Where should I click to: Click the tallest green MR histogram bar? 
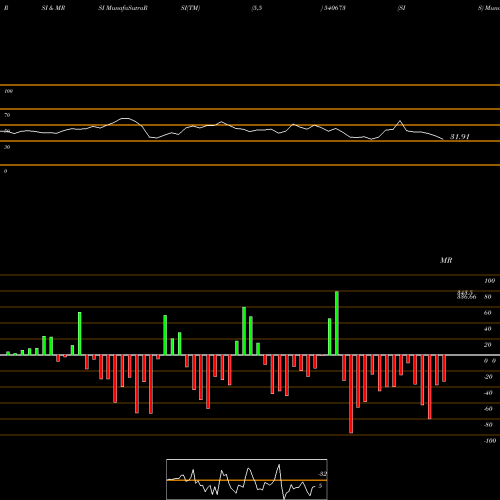click(337, 323)
